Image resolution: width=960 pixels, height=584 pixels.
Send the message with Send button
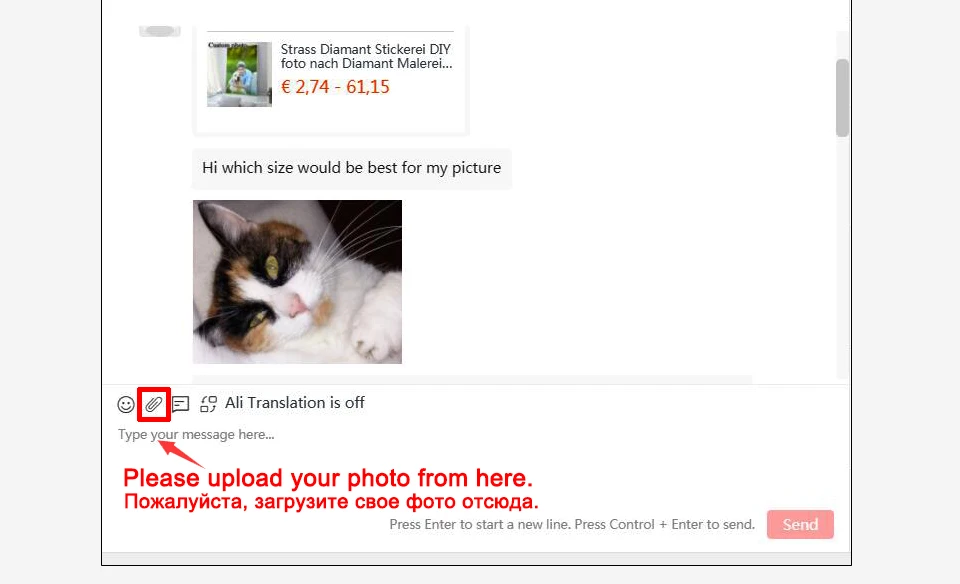[x=800, y=525]
